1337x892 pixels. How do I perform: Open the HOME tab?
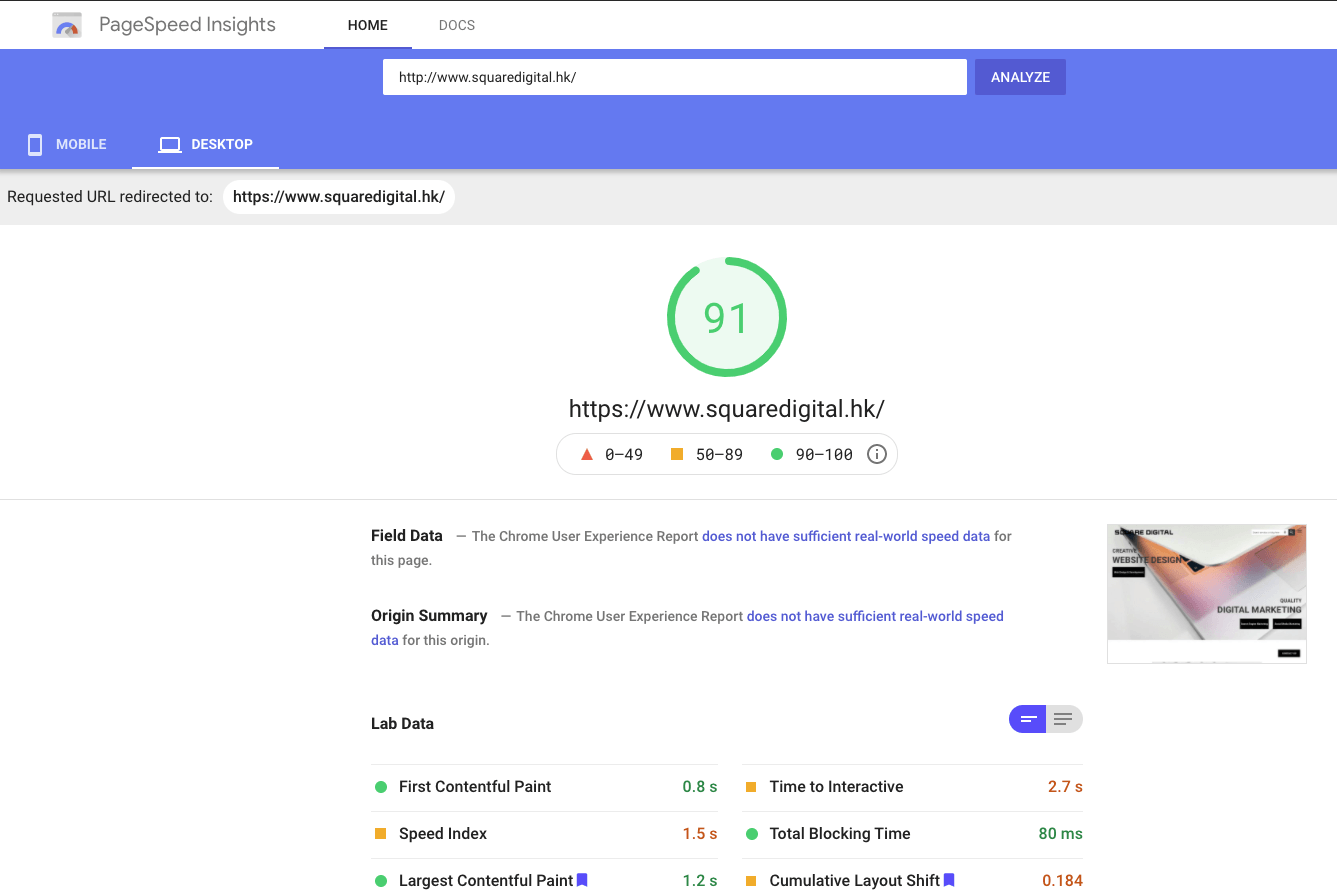[368, 25]
